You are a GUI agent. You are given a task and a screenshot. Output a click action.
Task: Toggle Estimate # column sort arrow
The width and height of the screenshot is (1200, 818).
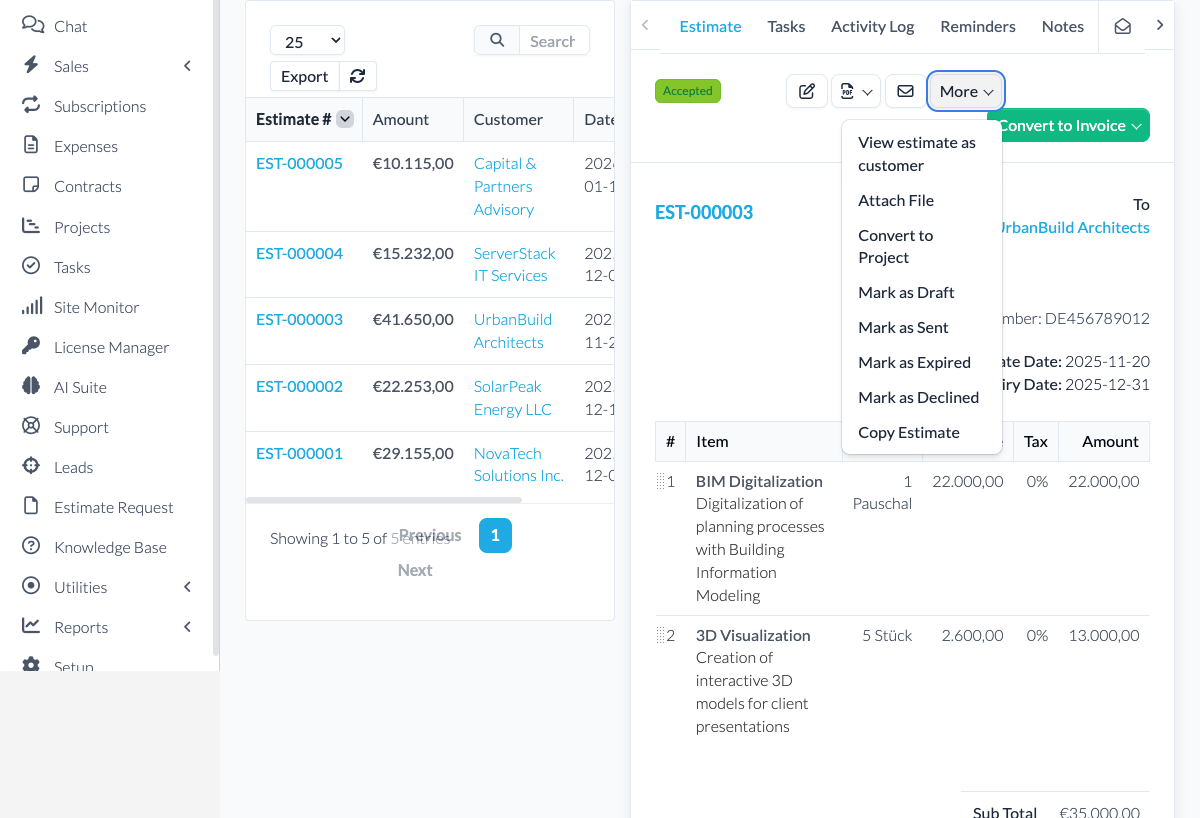pyautogui.click(x=345, y=120)
